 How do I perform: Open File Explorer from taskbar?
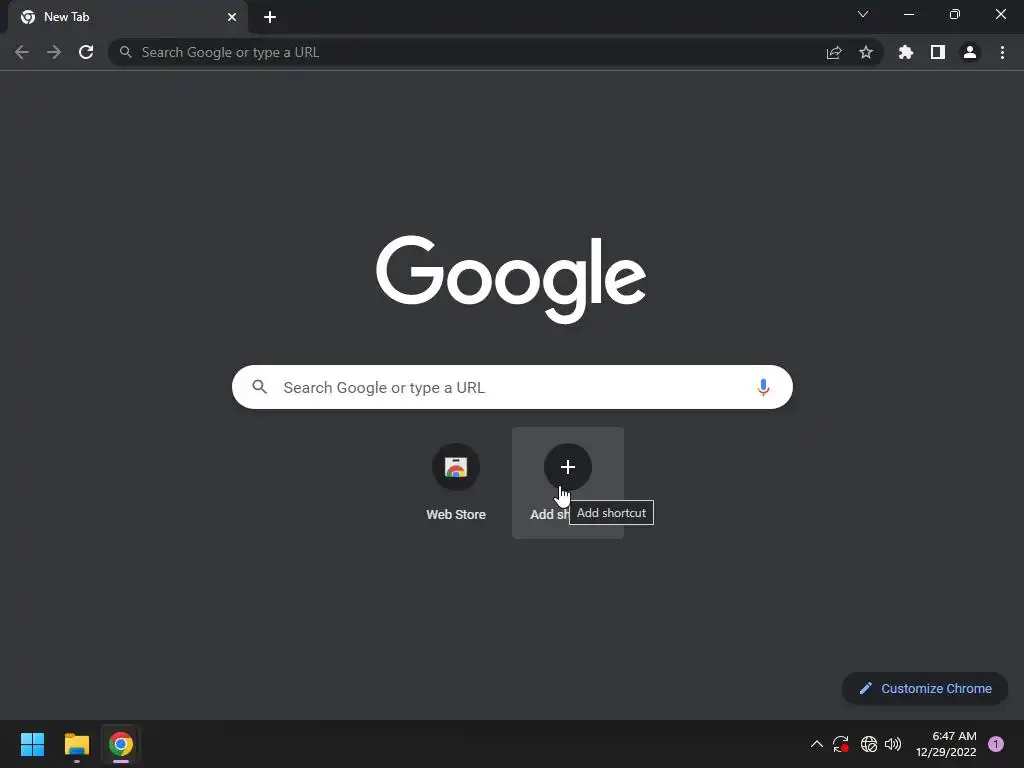(x=77, y=744)
